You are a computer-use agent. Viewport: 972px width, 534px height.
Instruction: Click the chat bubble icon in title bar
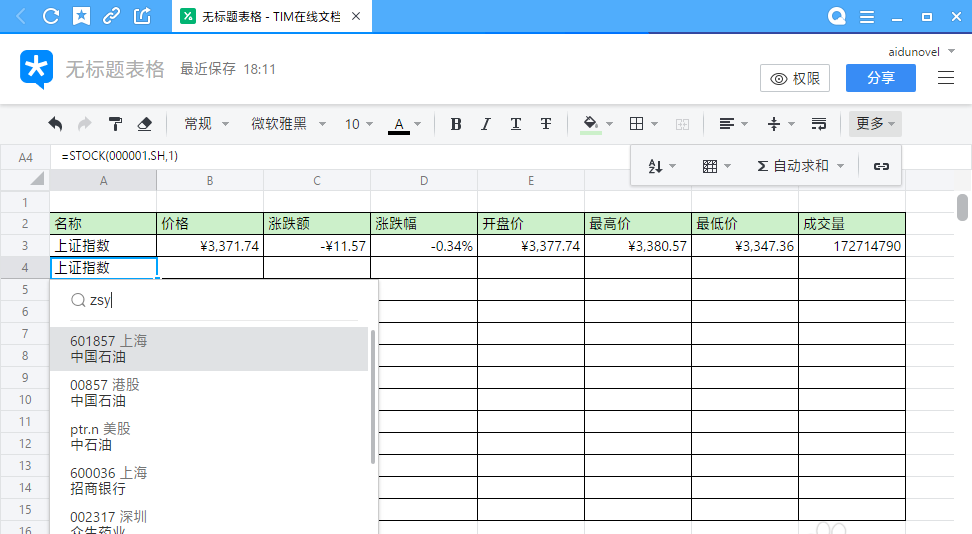point(837,16)
